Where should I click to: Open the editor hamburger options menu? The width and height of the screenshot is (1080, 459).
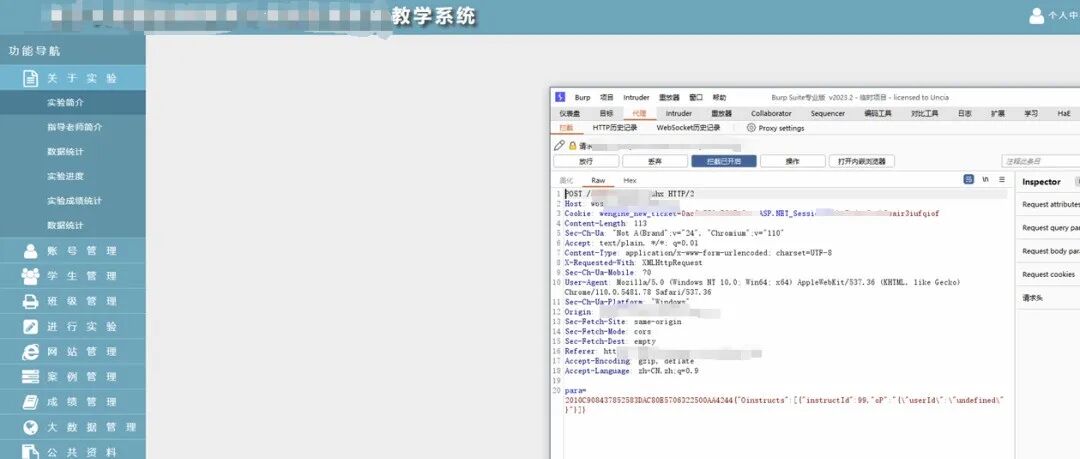click(1001, 179)
